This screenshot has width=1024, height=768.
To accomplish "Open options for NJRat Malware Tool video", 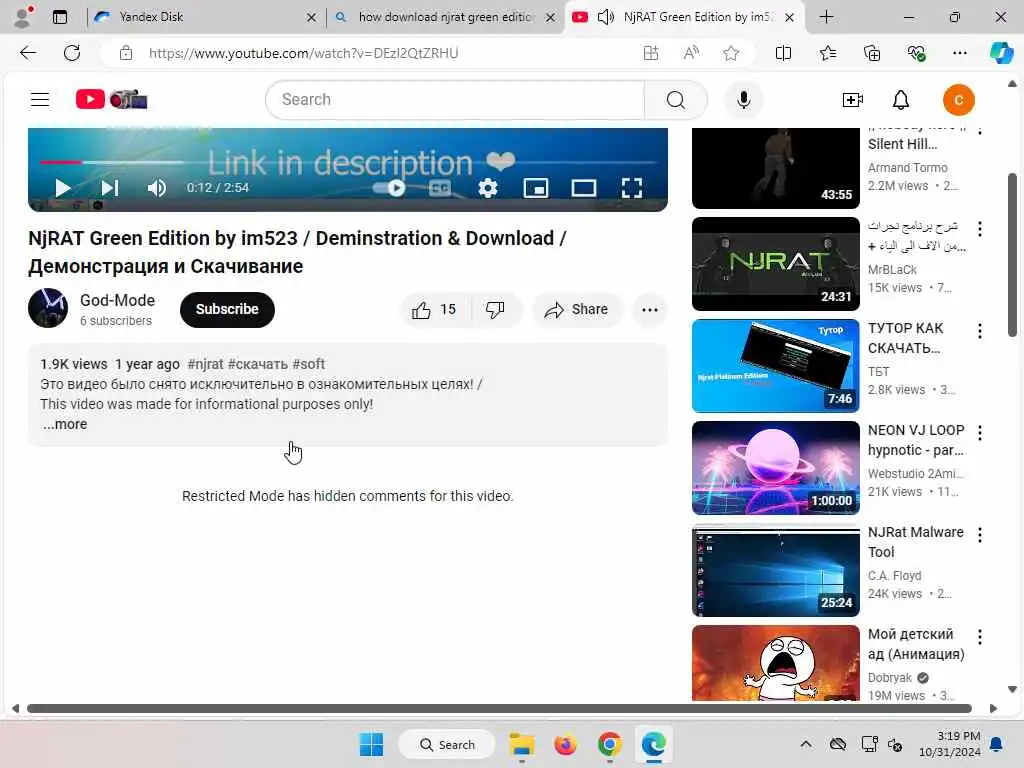I will [980, 535].
